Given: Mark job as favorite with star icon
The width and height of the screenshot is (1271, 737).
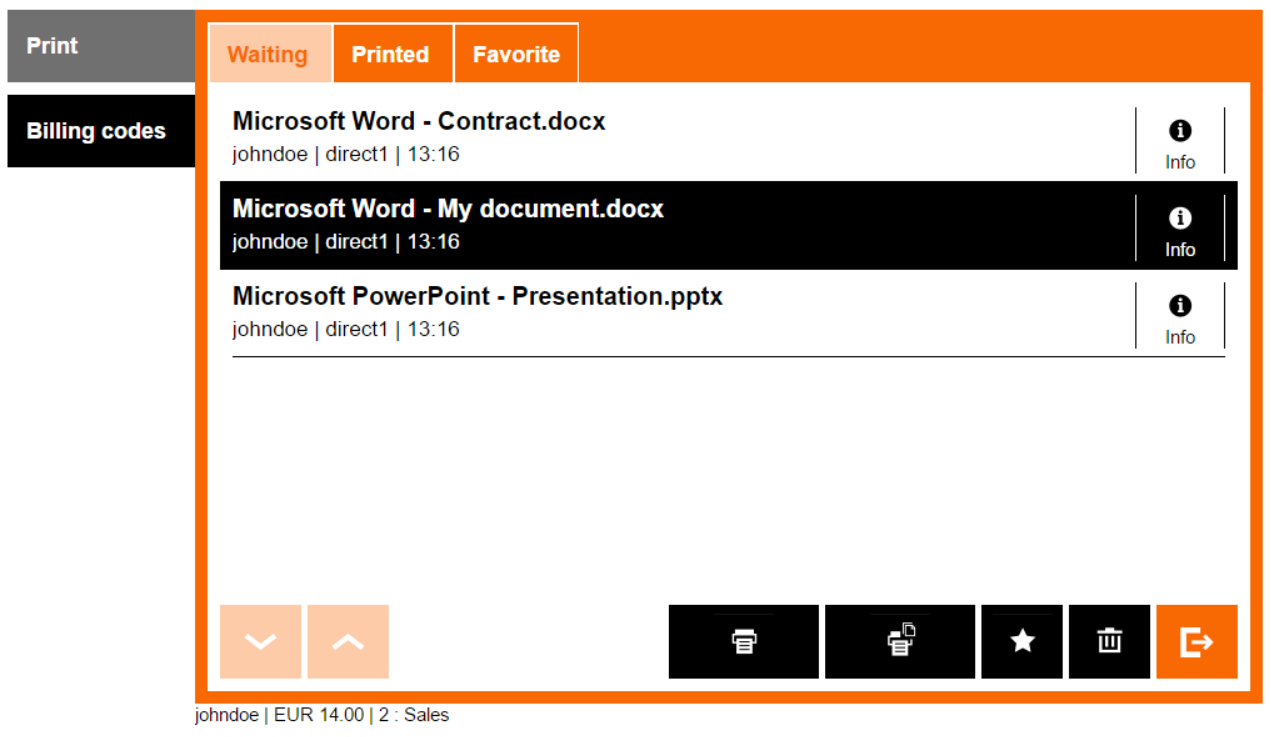Looking at the screenshot, I should coord(1021,641).
